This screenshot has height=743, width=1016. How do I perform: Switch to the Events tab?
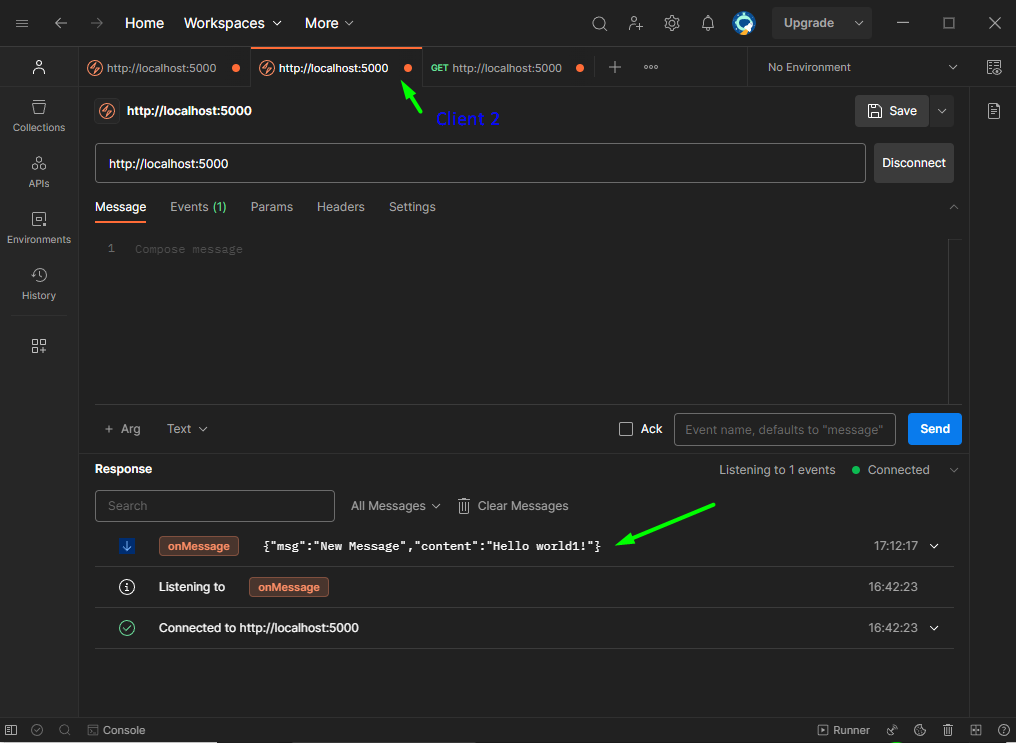[x=198, y=207]
